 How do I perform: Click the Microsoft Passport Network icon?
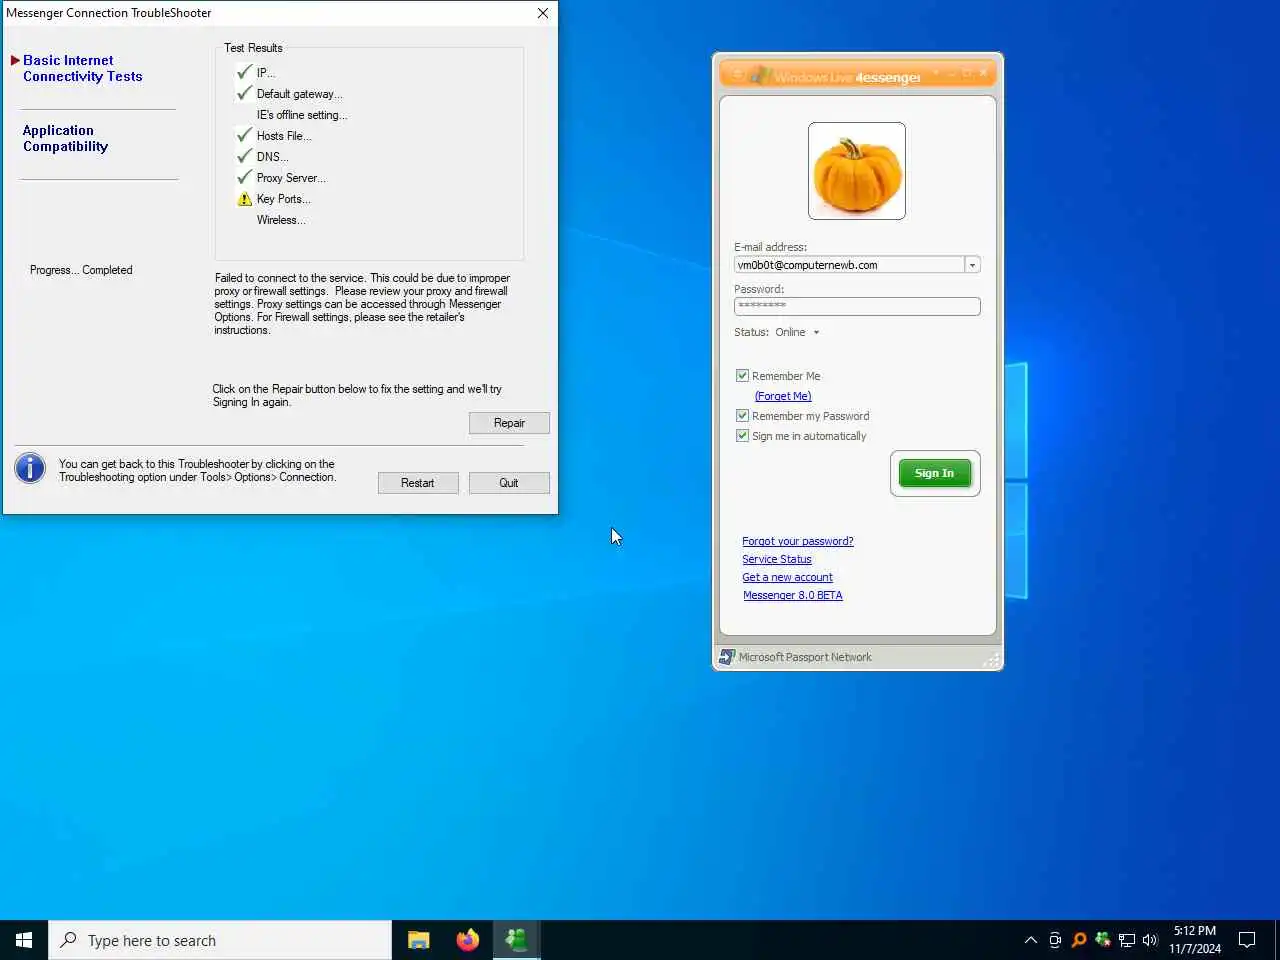[727, 657]
